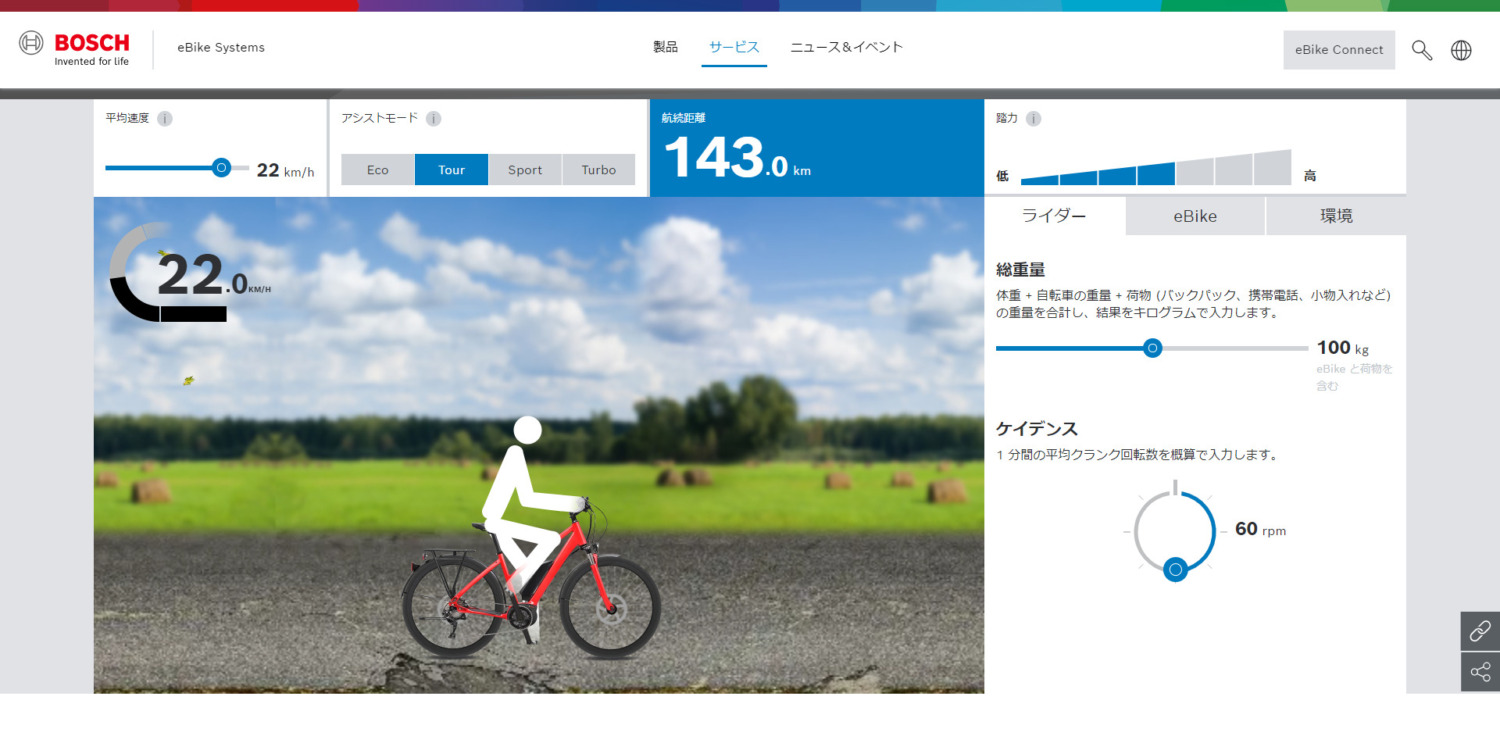Click the red eBike illustration
Viewport: 1500px width, 732px height.
531,576
